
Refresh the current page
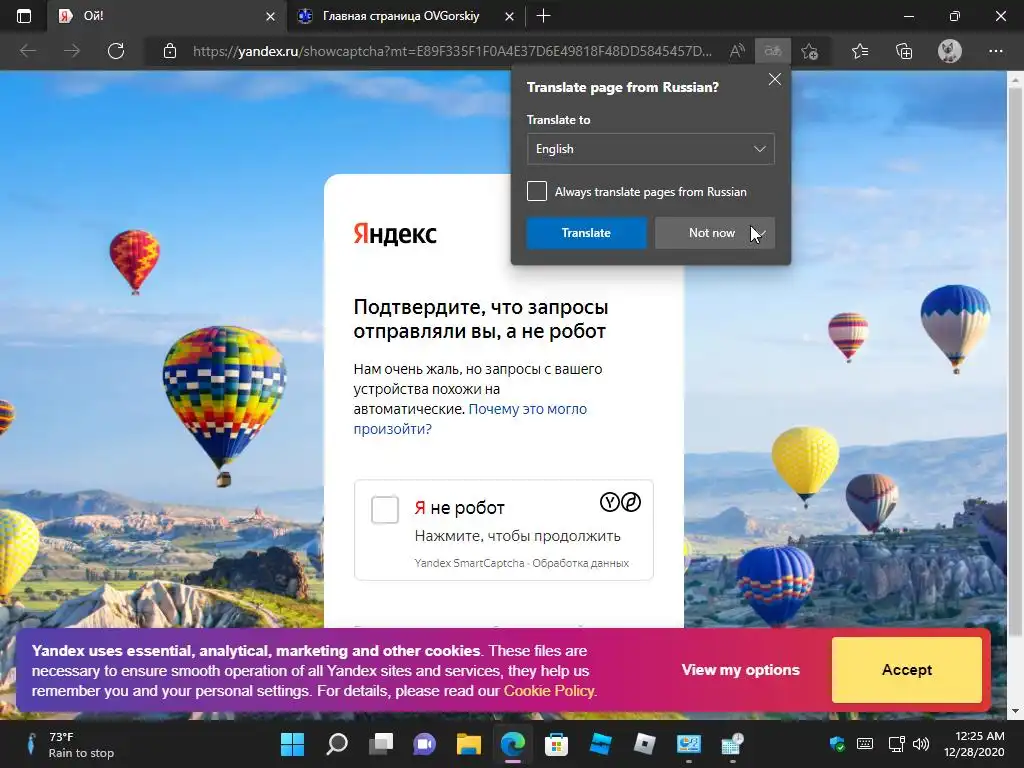[x=116, y=51]
